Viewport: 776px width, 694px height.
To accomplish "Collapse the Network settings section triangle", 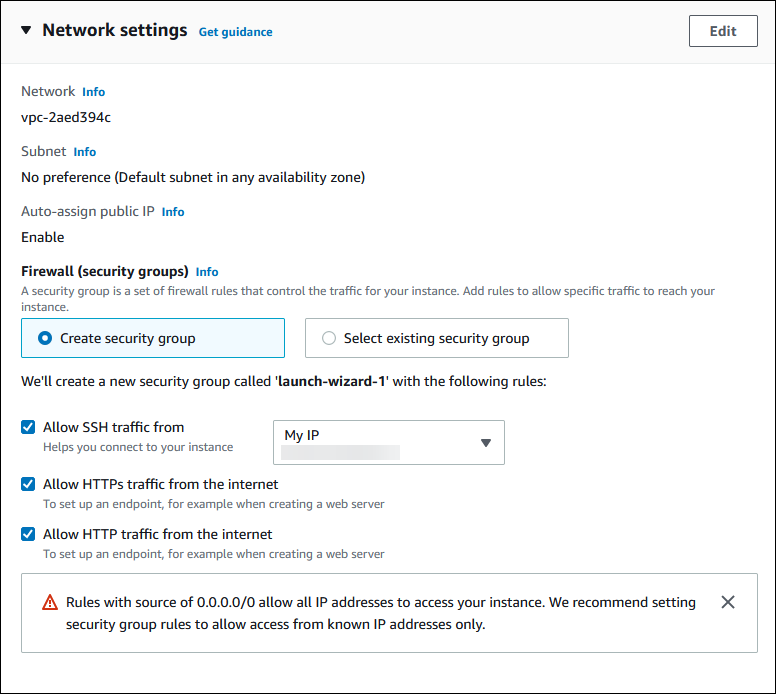I will pyautogui.click(x=26, y=30).
